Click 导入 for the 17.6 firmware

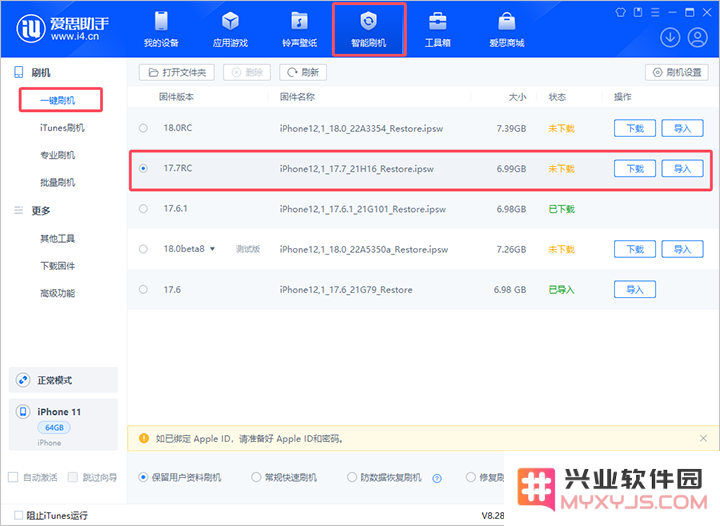click(x=635, y=290)
